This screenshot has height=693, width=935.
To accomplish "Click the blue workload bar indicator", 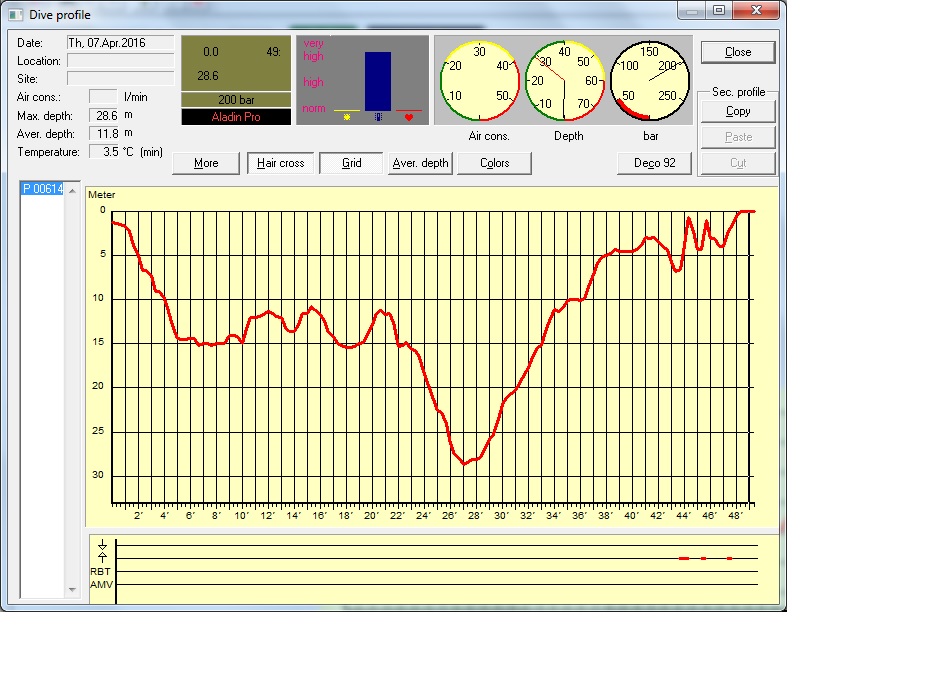I will (x=377, y=81).
